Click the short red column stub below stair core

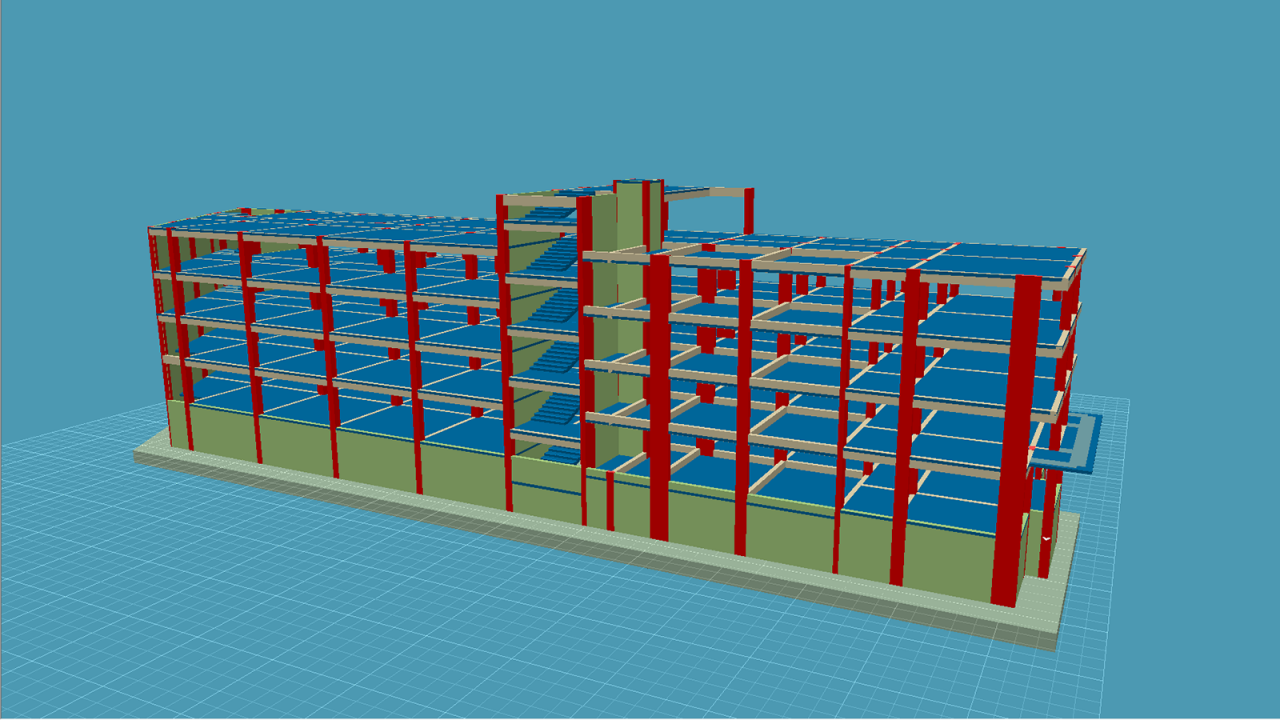(610, 500)
